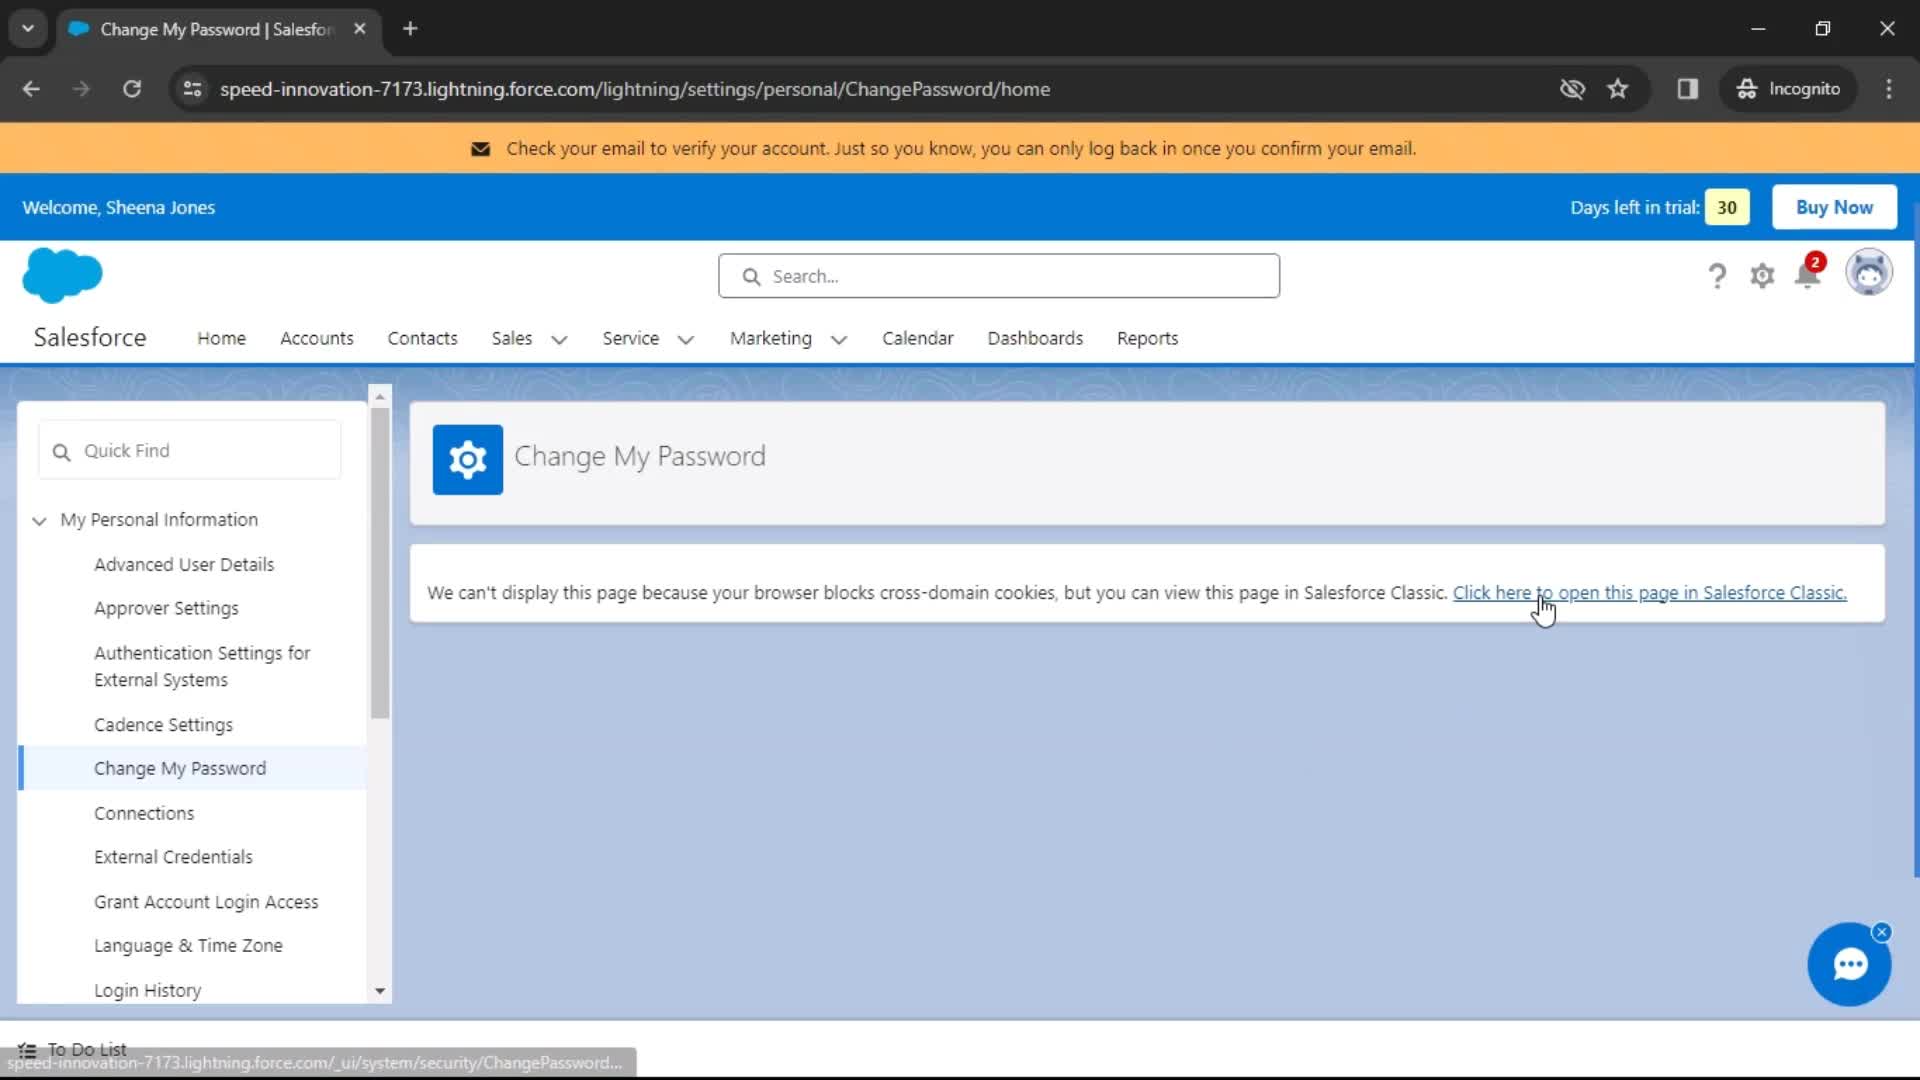1920x1080 pixels.
Task: Click sidebar scrollbar up arrow
Action: [380, 397]
